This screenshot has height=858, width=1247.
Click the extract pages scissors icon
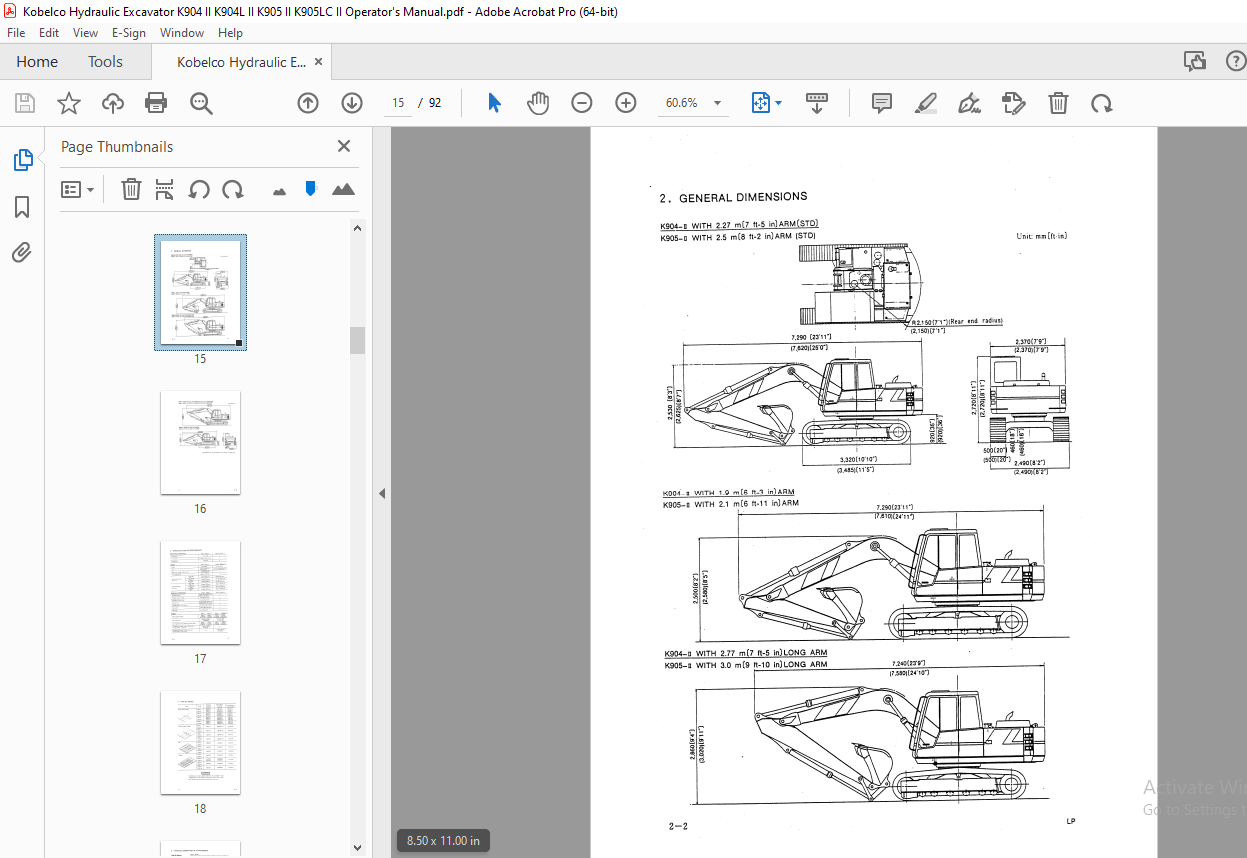165,189
